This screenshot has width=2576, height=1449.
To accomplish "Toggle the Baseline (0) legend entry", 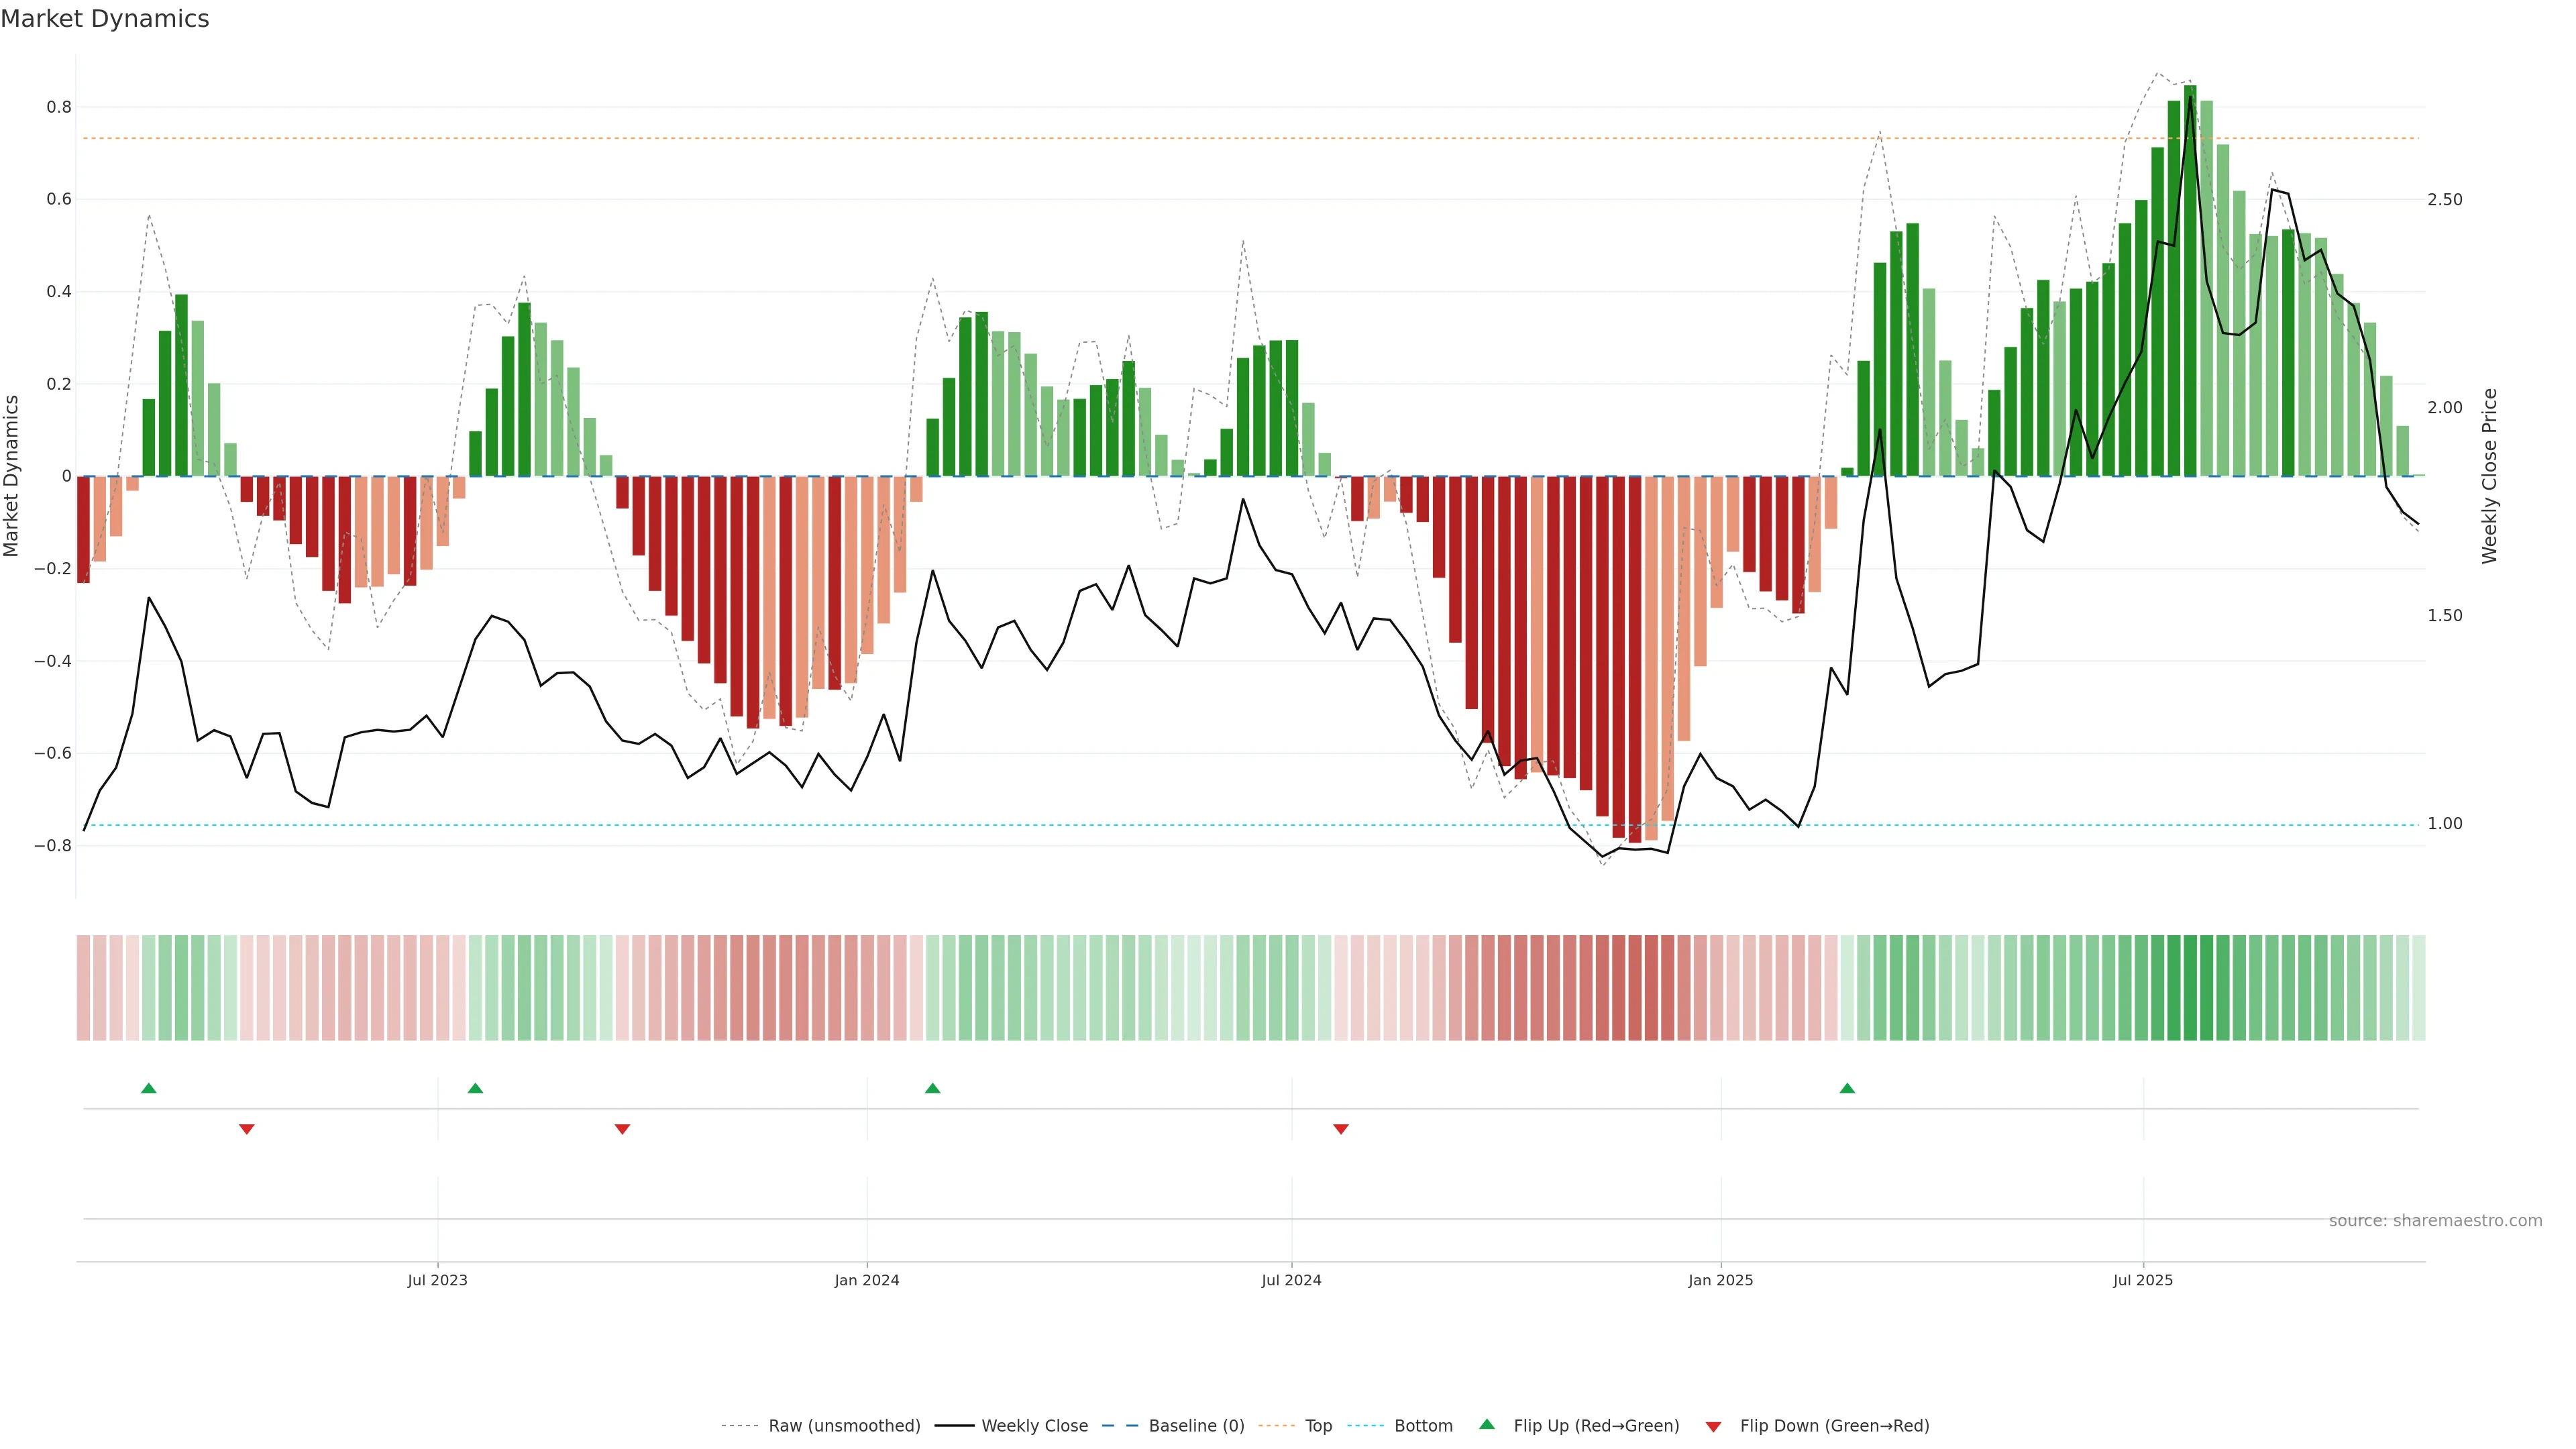I will pos(1196,1425).
